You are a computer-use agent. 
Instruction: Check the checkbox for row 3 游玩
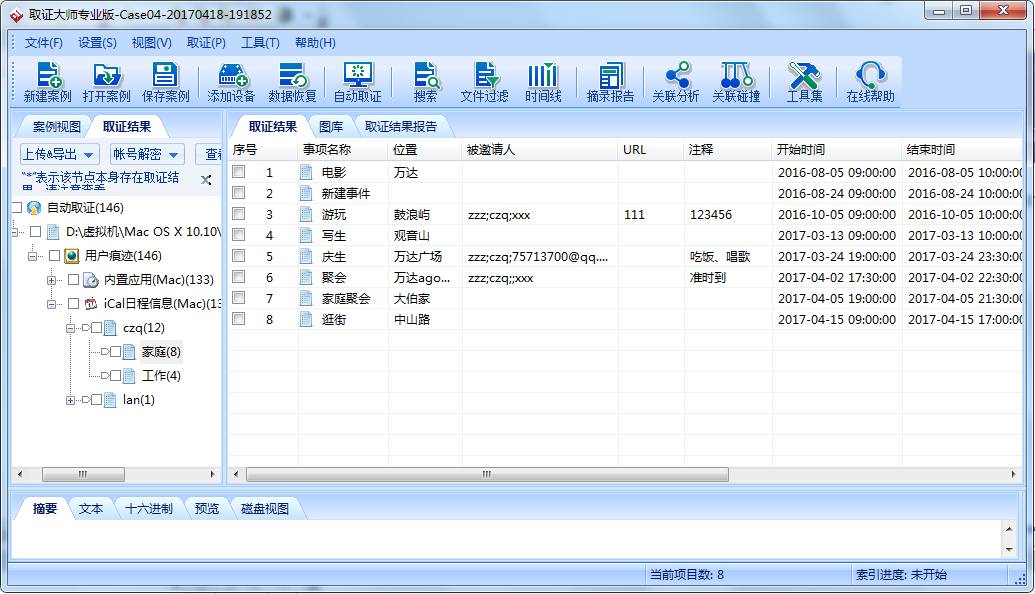point(239,214)
